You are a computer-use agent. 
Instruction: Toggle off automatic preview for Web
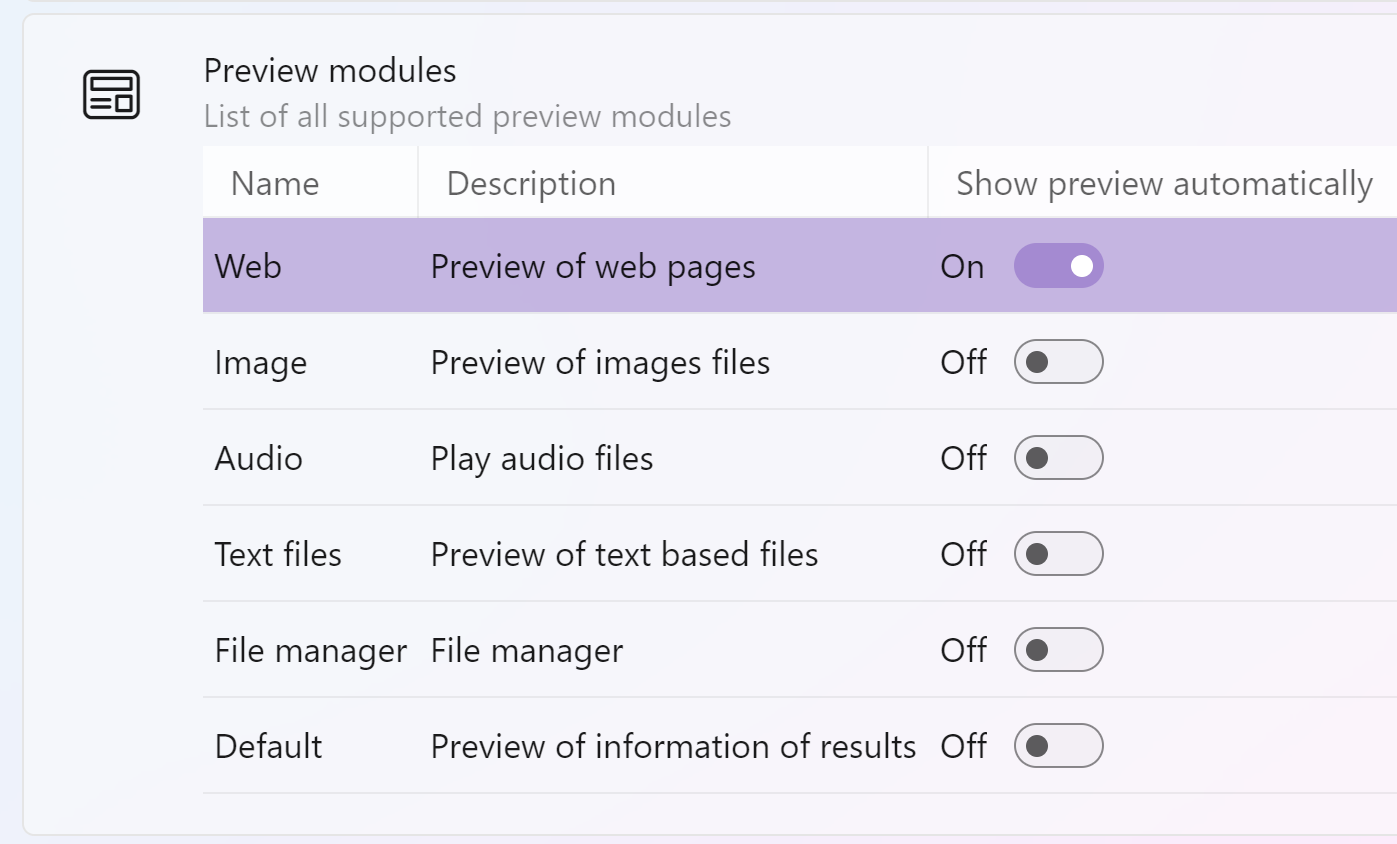click(x=1059, y=265)
